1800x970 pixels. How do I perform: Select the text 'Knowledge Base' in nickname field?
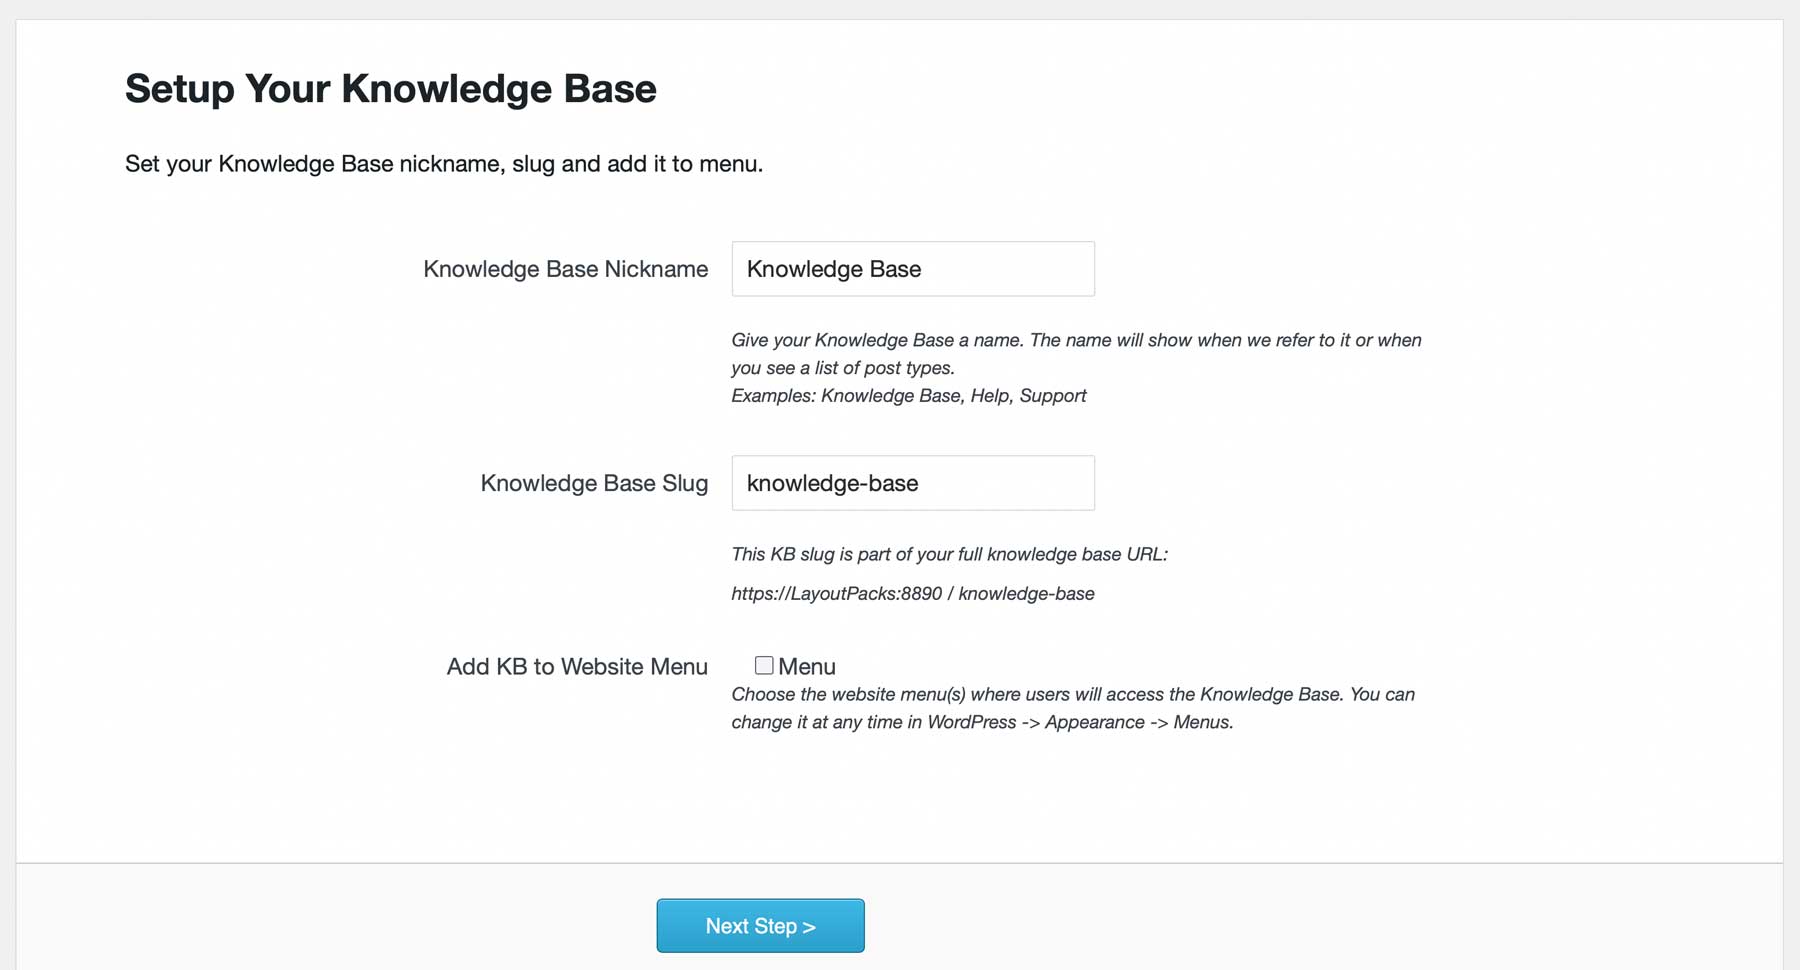[x=835, y=268]
